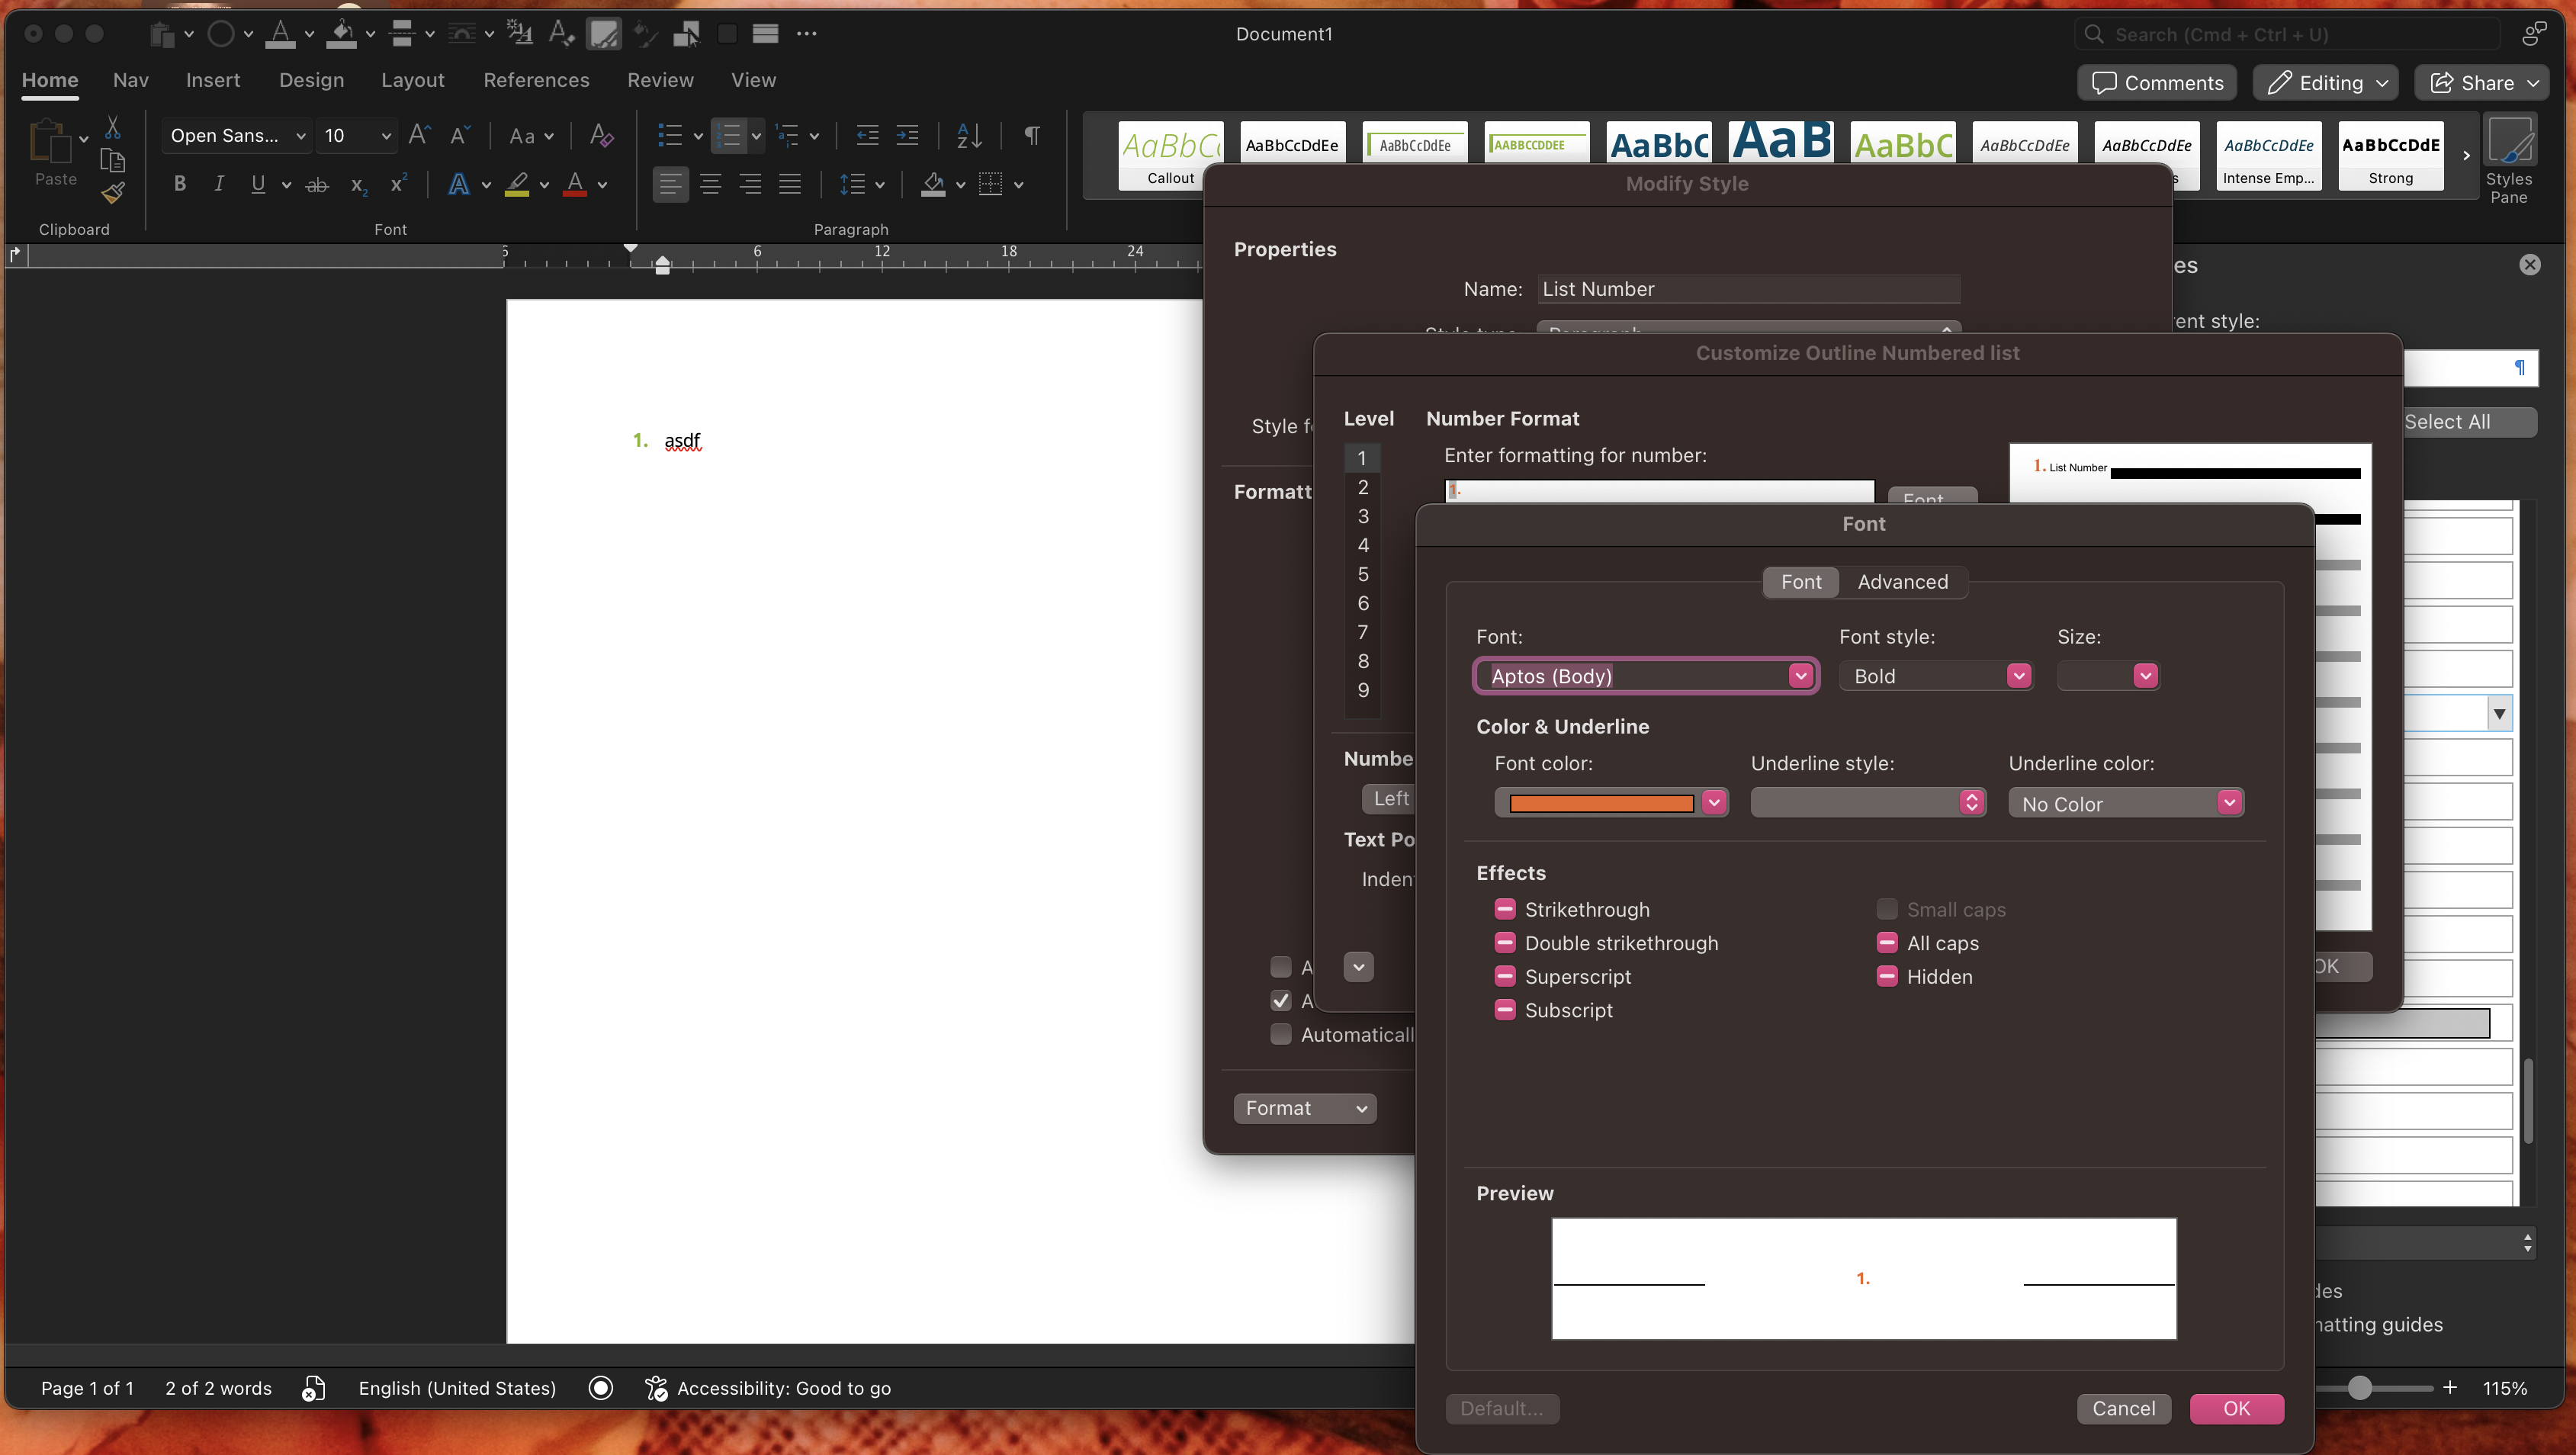The width and height of the screenshot is (2576, 1455).
Task: Click OK in the Font dialog
Action: 2236,1408
